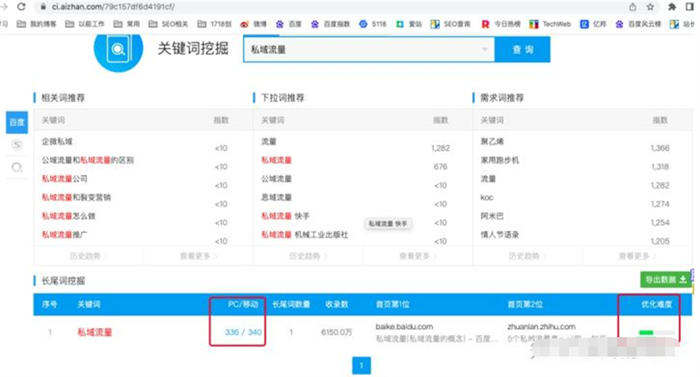This screenshot has height=377, width=700.
Task: Select the Sogou engine icon on sidebar
Action: [17, 145]
